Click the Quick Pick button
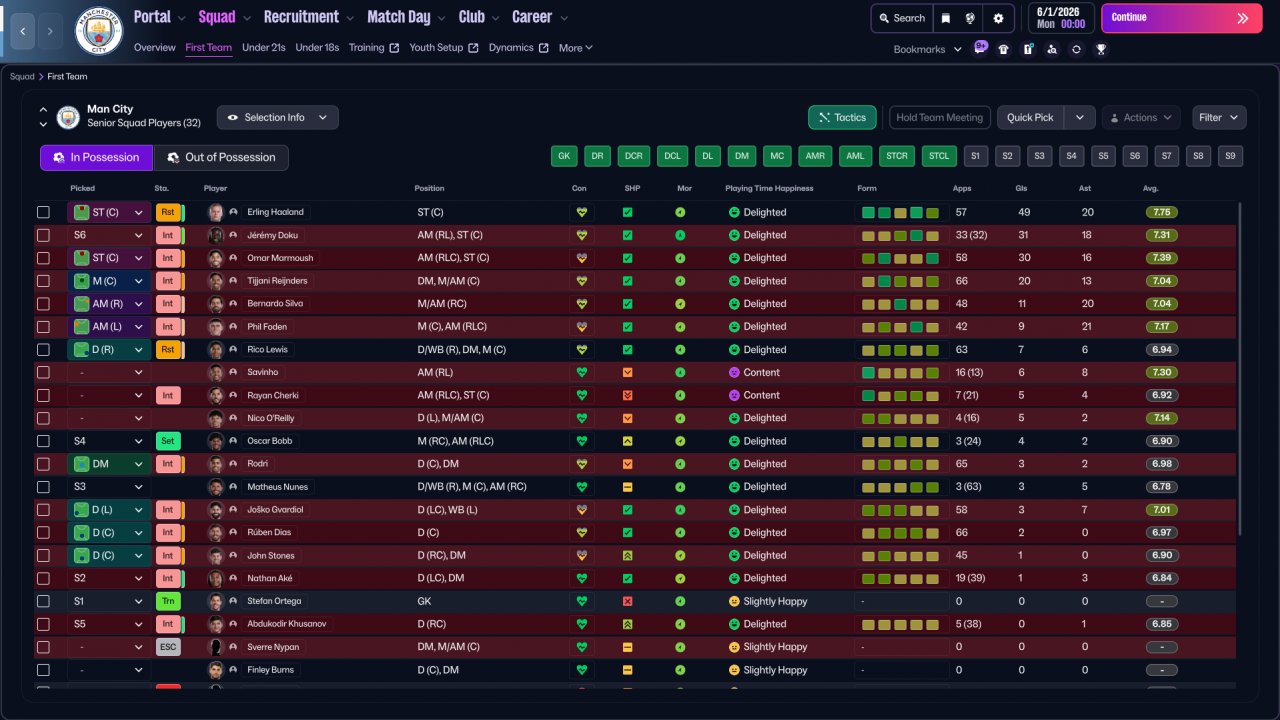The height and width of the screenshot is (720, 1280). (x=1031, y=117)
